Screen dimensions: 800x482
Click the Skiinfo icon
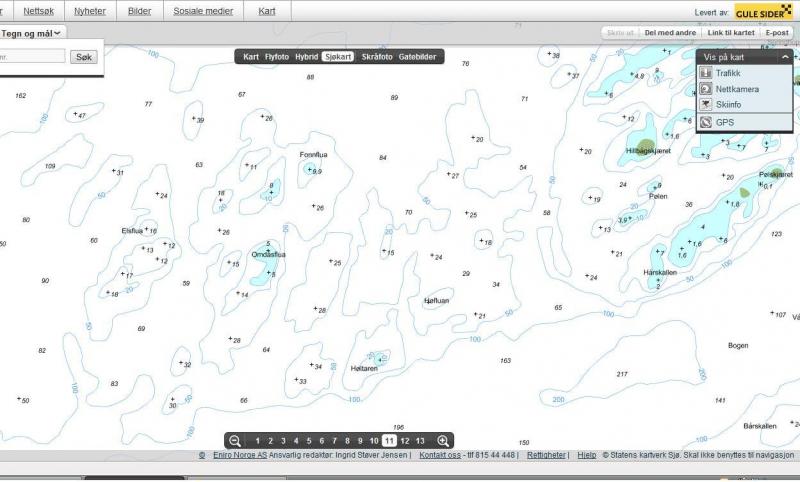click(x=706, y=104)
